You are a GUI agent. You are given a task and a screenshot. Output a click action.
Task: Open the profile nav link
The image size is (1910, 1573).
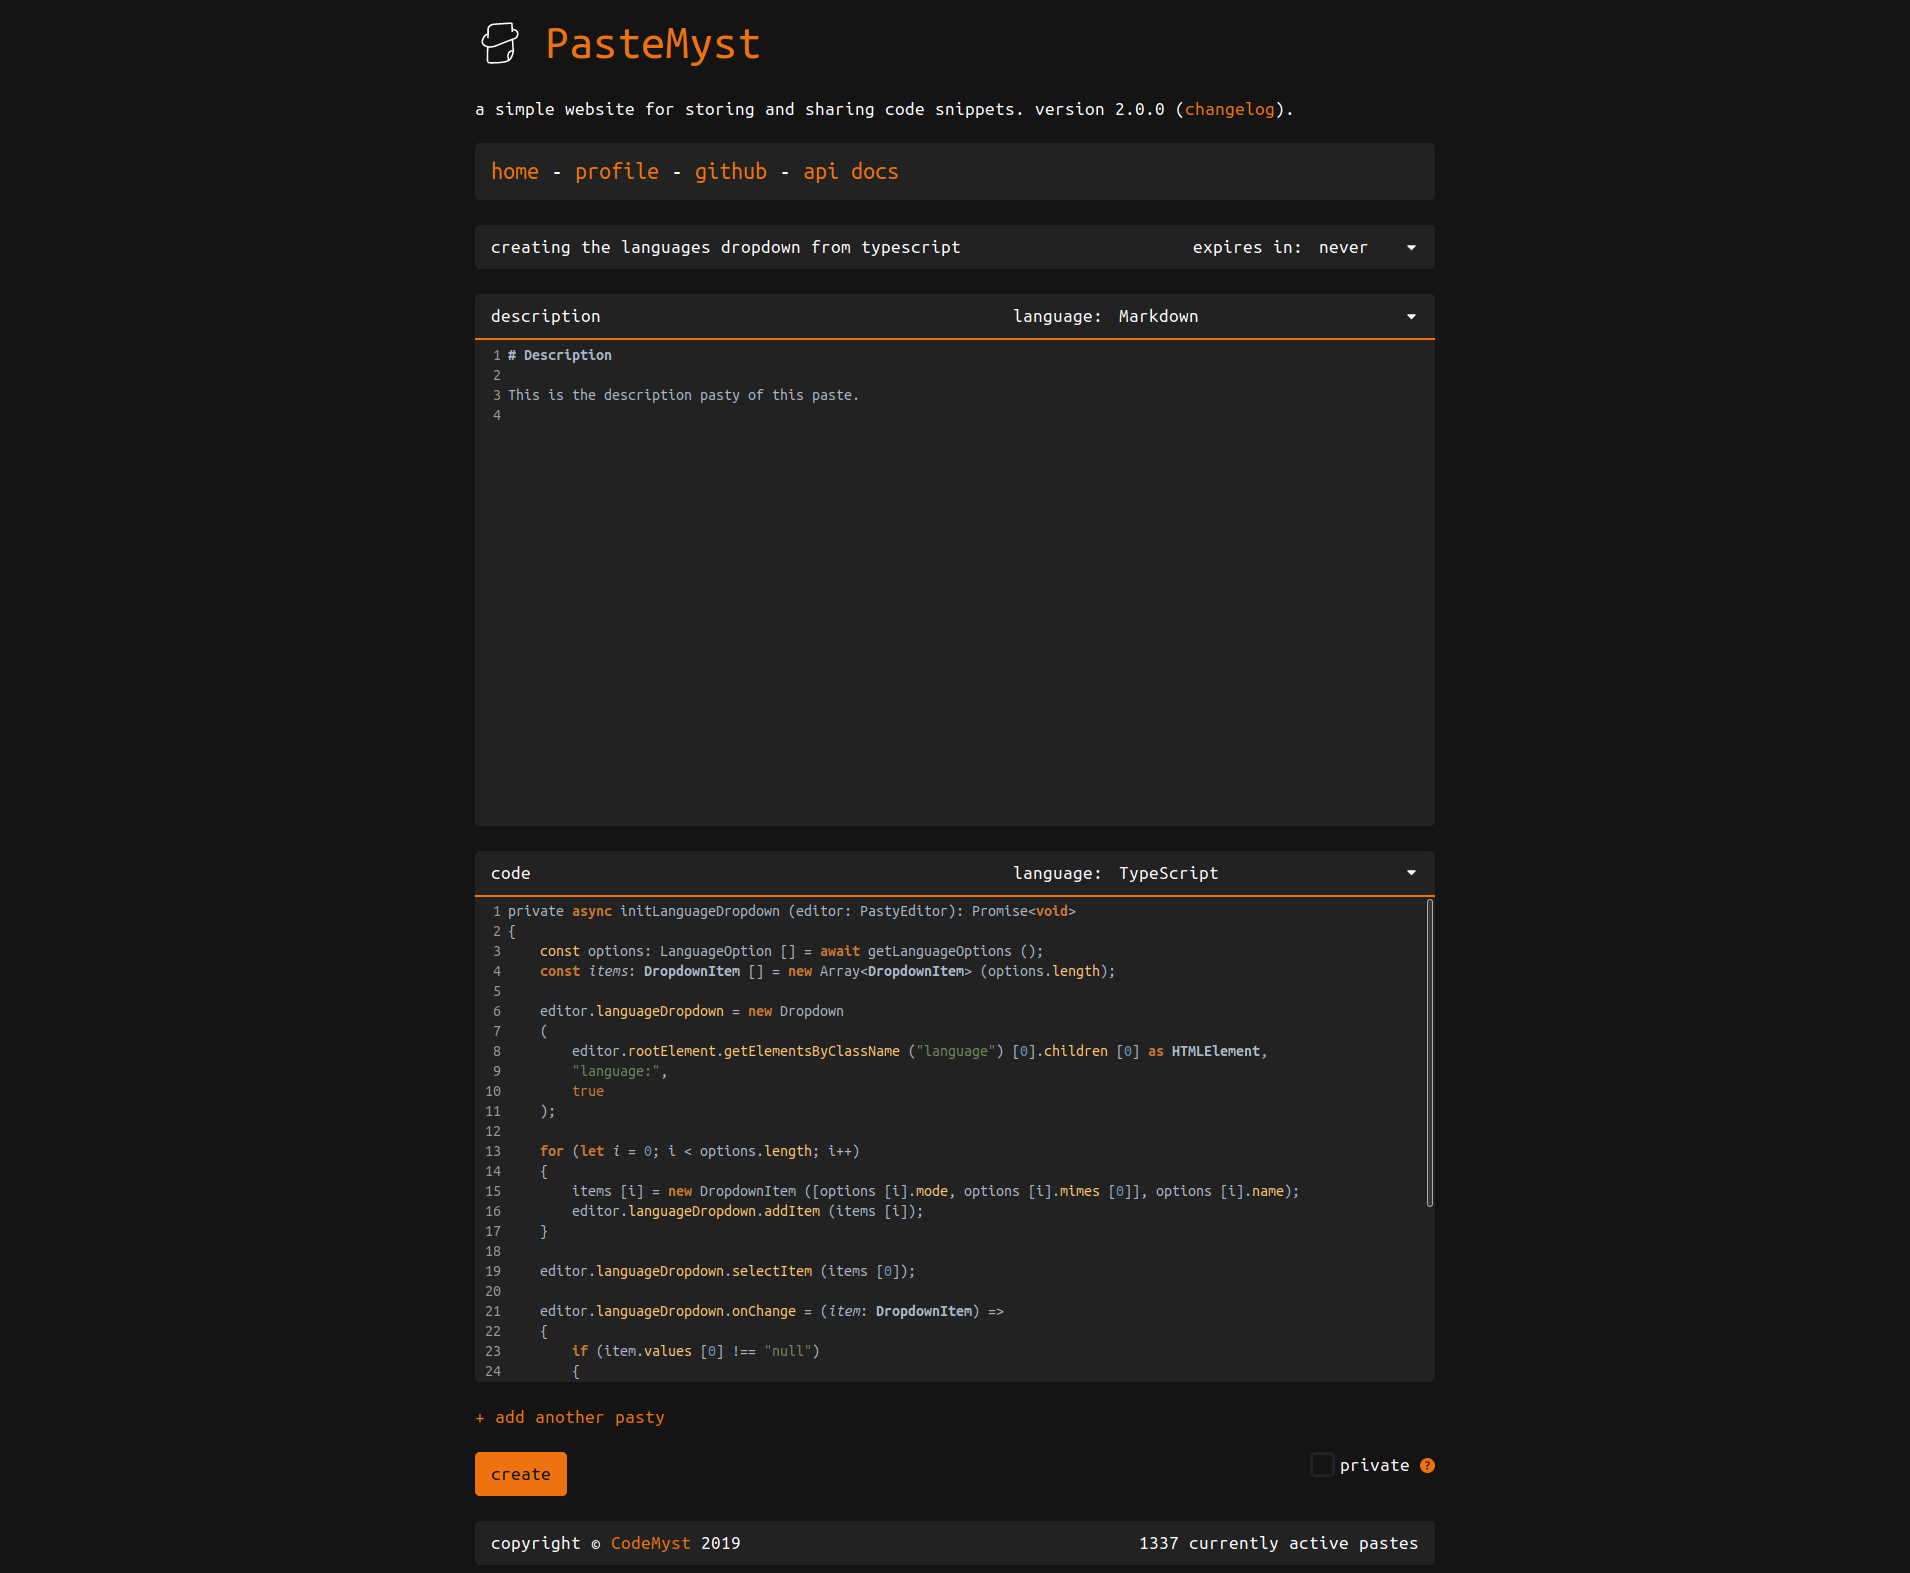point(616,172)
